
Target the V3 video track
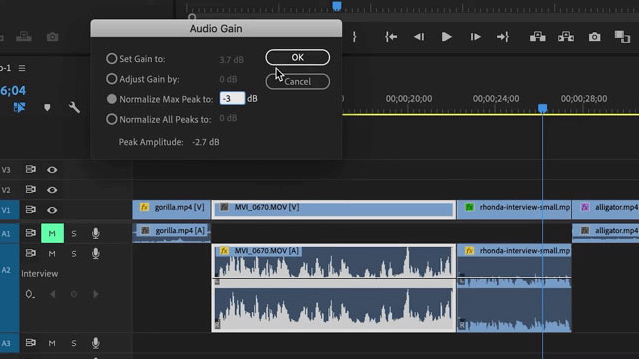pyautogui.click(x=6, y=170)
